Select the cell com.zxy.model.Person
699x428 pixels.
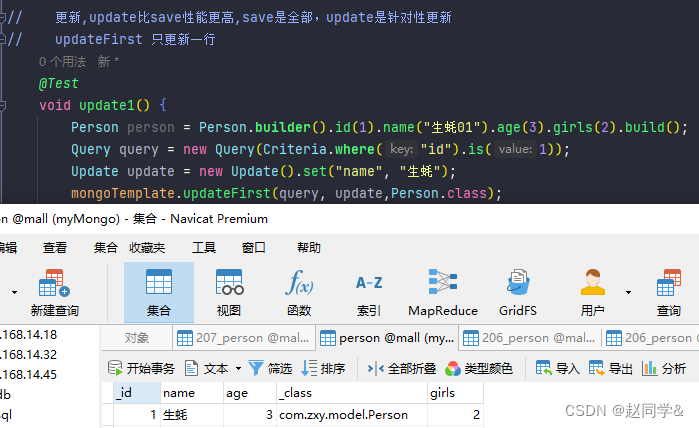pos(352,415)
